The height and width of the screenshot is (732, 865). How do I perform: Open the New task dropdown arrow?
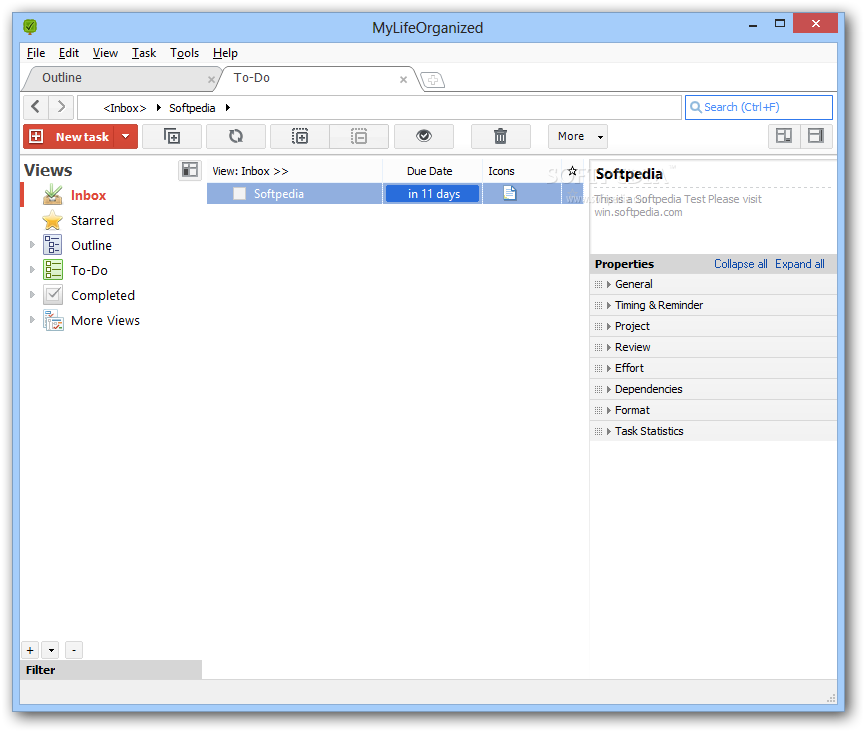point(126,136)
